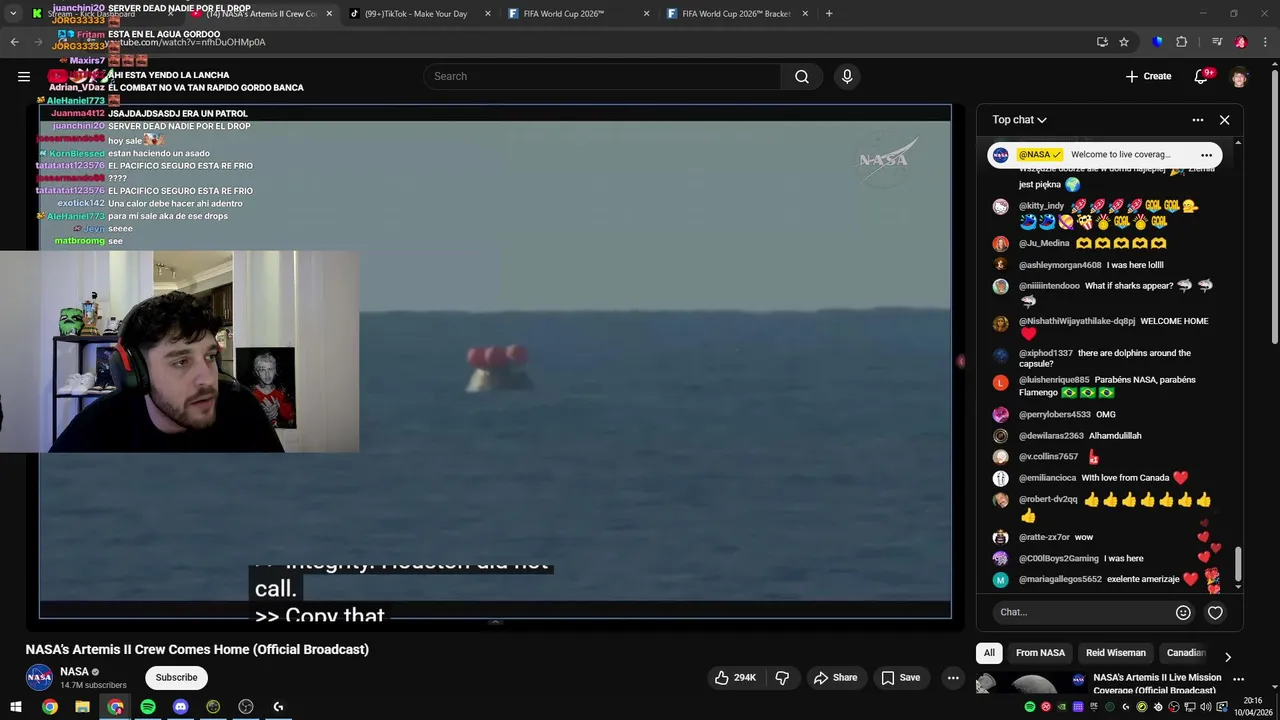Open YouTube notifications bell
This screenshot has height=720, width=1280.
[x=1203, y=77]
